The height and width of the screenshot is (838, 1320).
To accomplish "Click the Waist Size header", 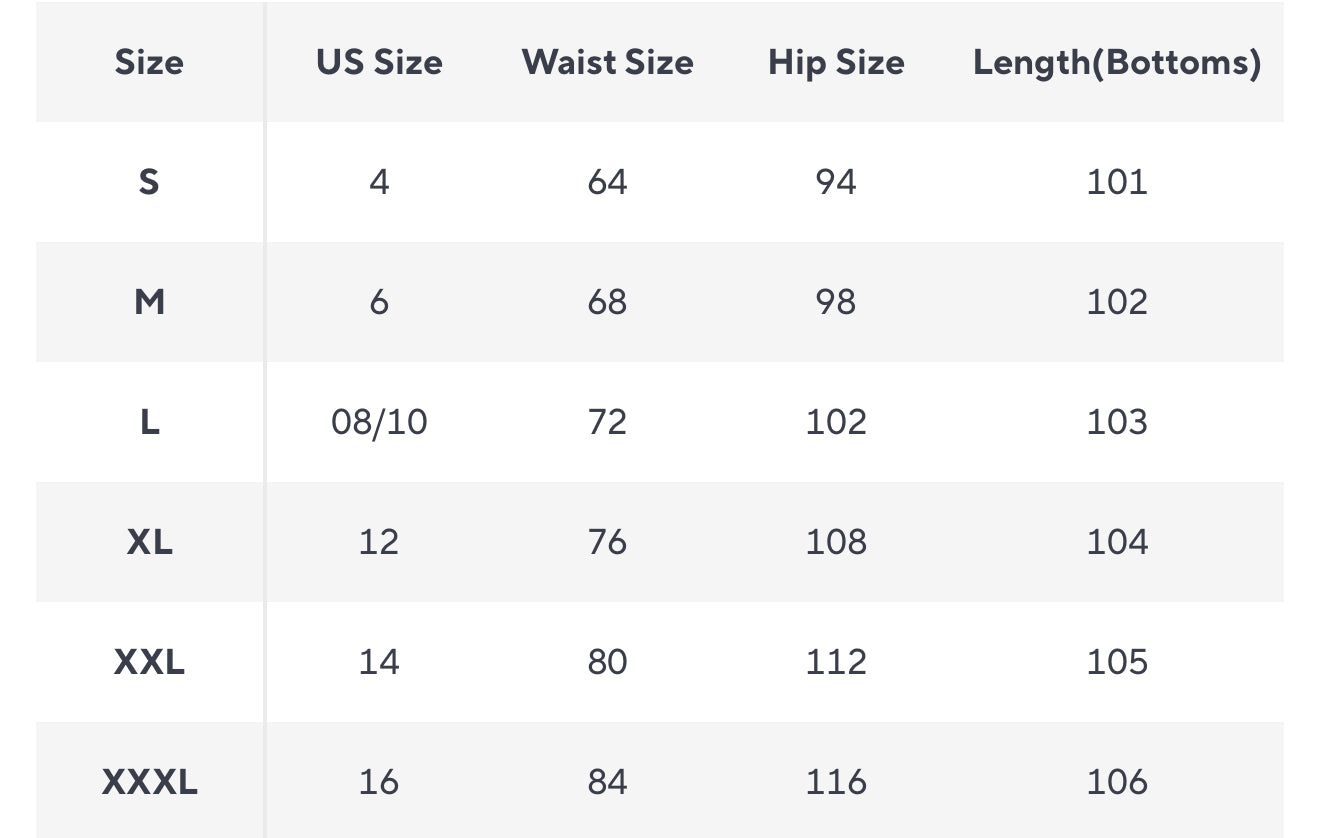I will (x=607, y=63).
